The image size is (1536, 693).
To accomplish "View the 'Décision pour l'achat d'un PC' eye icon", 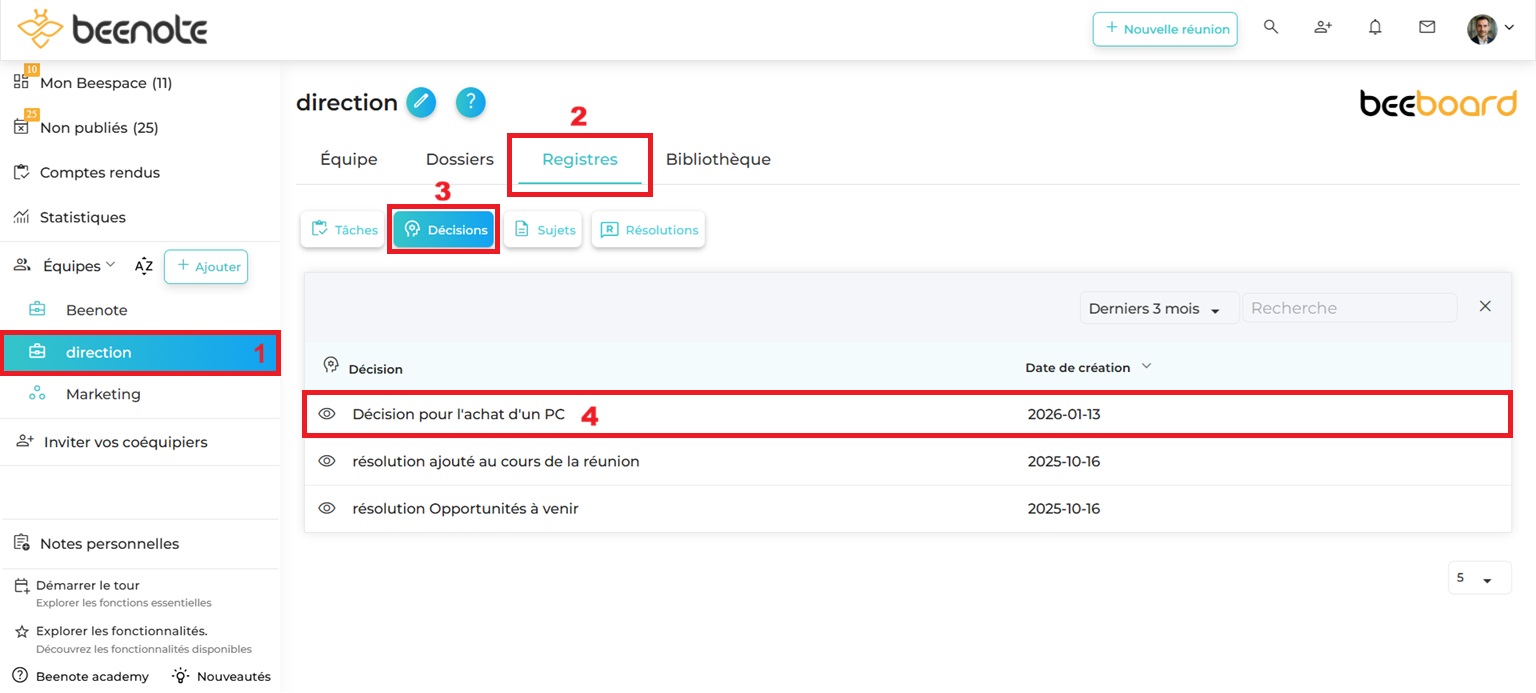I will click(x=326, y=414).
